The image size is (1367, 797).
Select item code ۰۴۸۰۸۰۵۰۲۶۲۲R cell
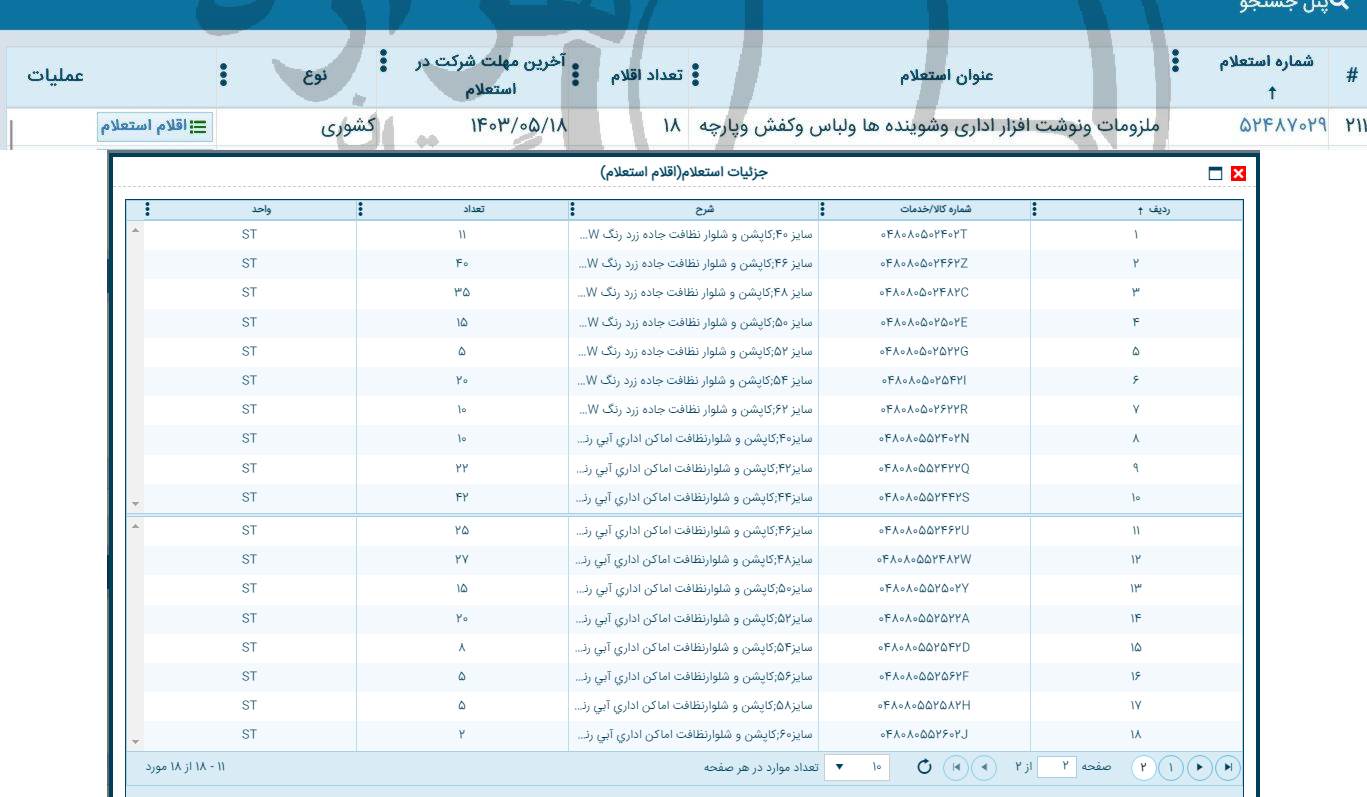point(924,409)
